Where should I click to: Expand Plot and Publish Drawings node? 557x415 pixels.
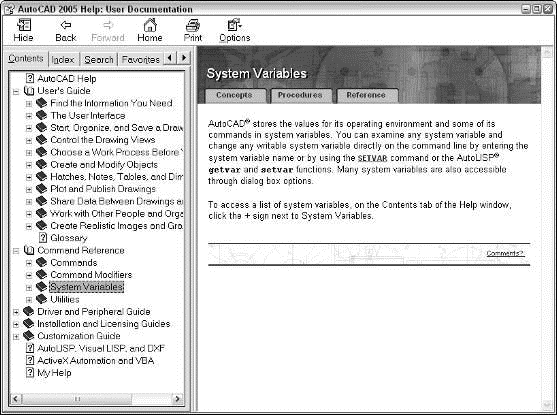29,189
